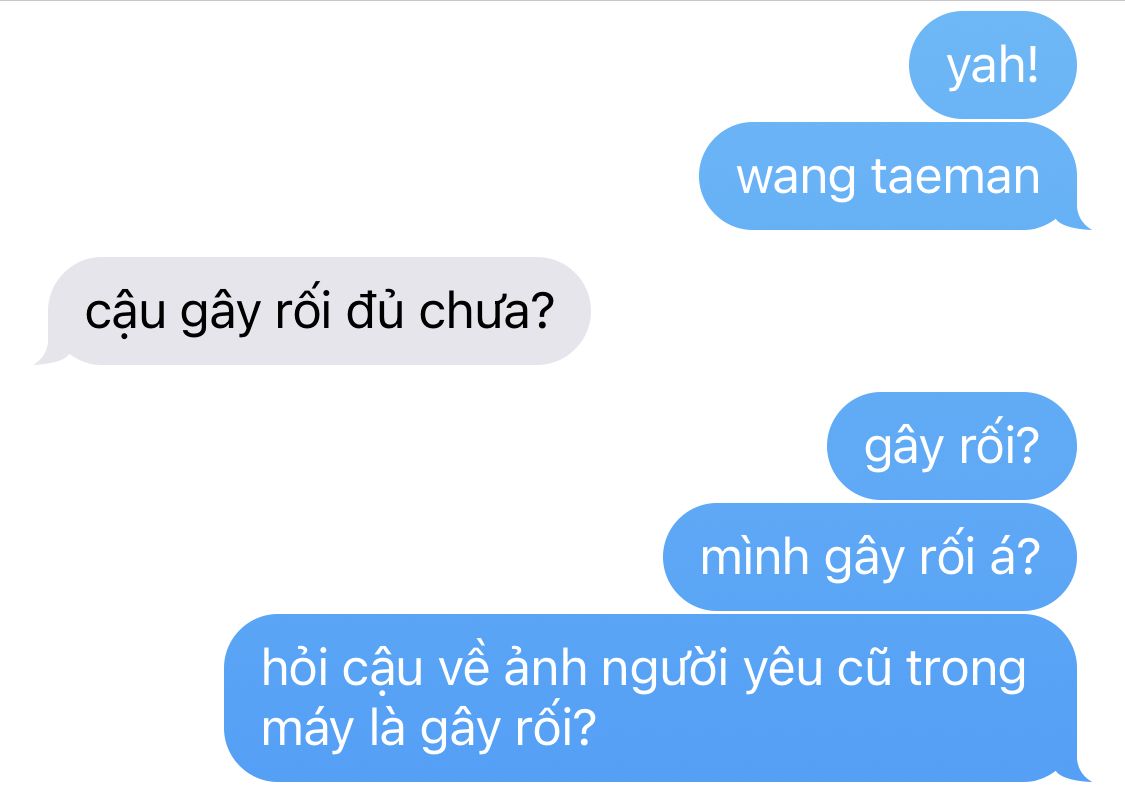
Task: Click the word 'taeman' in the message
Action: tap(956, 176)
